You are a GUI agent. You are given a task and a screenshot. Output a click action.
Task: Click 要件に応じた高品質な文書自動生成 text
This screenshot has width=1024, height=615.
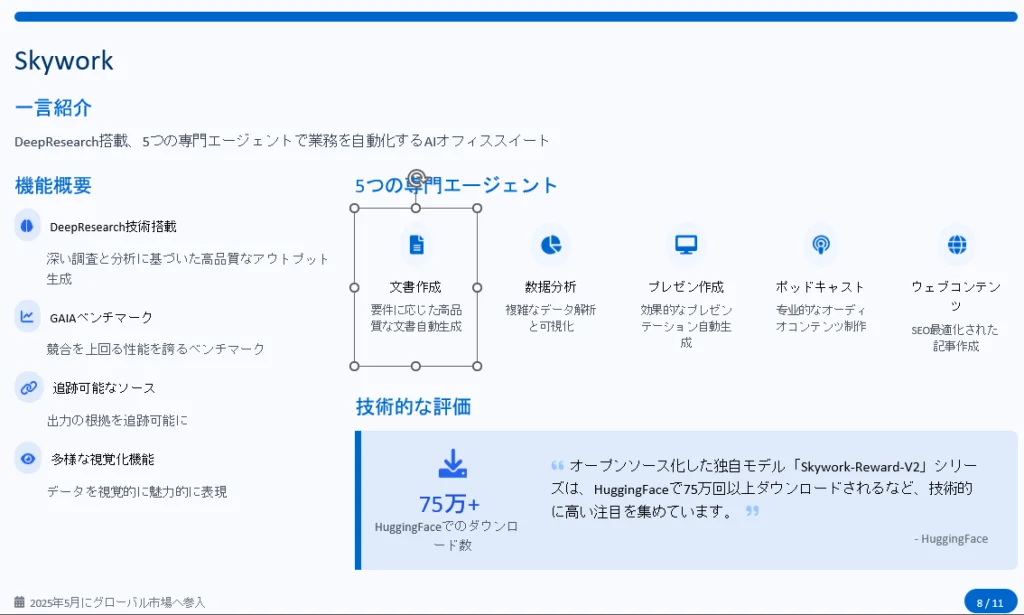point(416,318)
